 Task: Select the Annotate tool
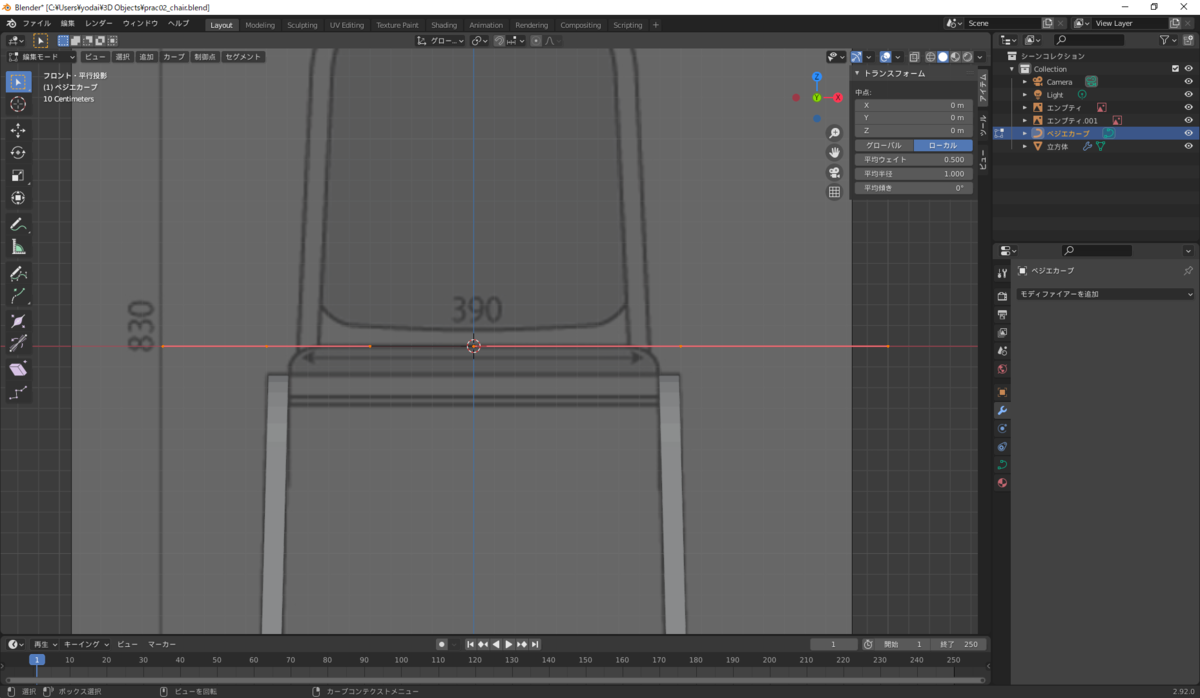click(x=18, y=224)
